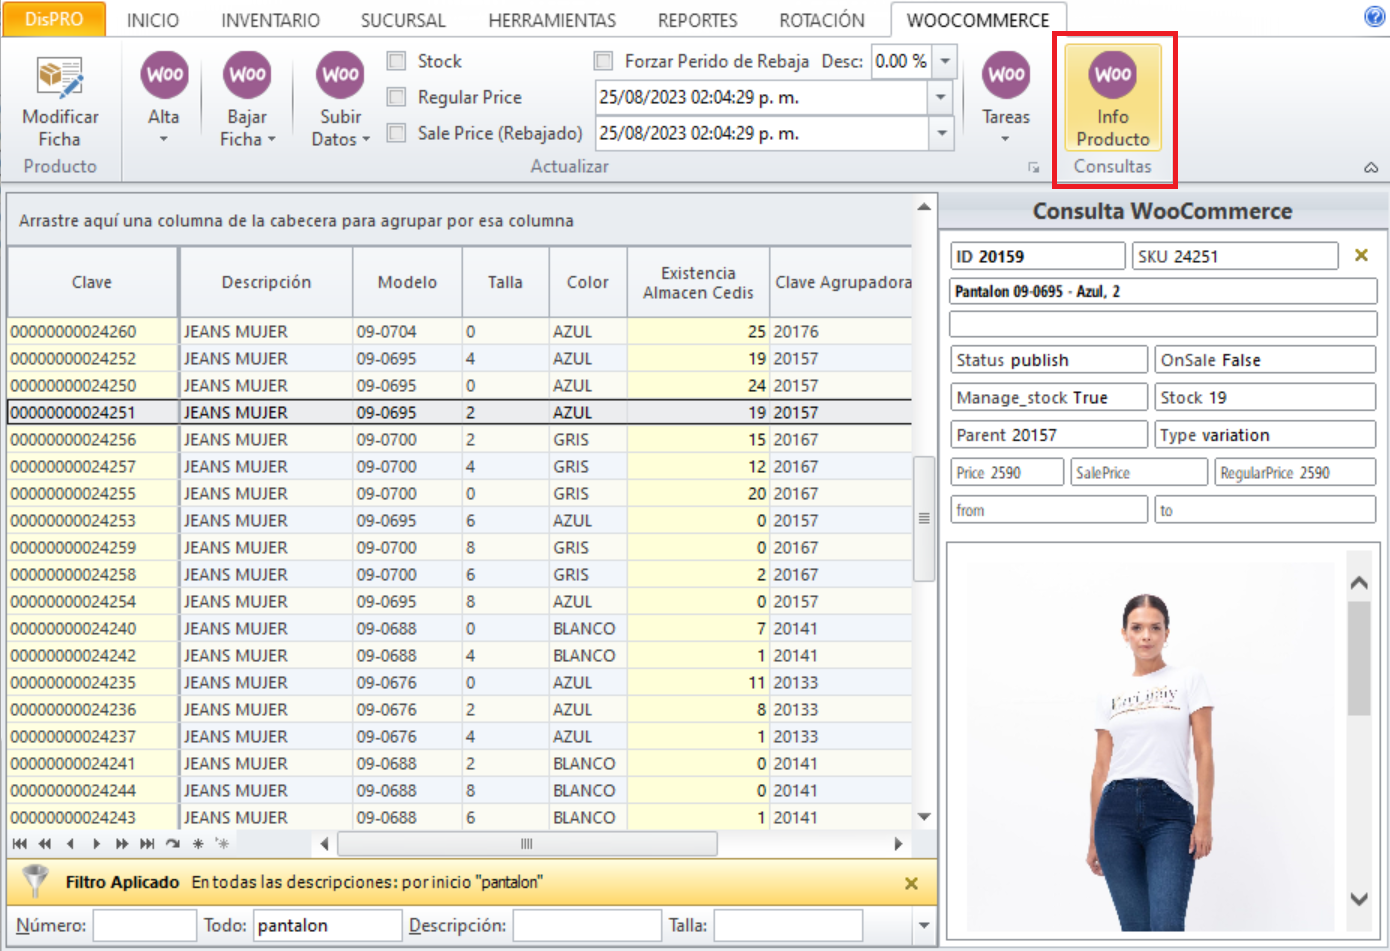
Task: Open the help icon in the top-right corner
Action: point(1376,16)
